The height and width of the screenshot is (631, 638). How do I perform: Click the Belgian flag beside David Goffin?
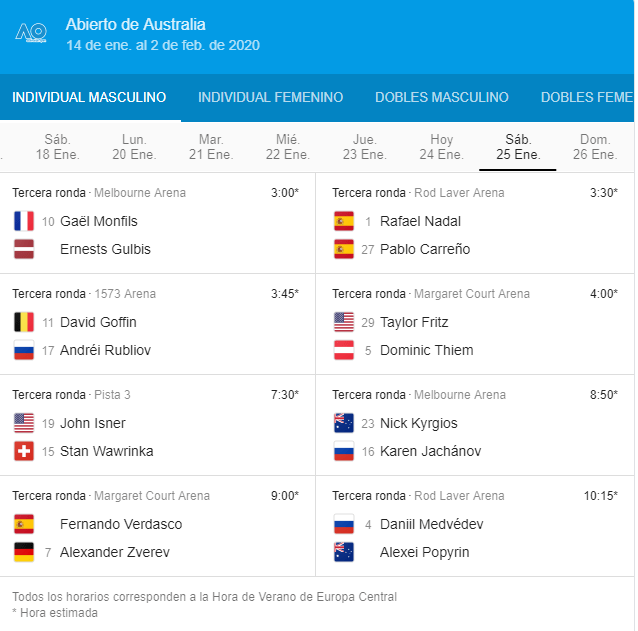[x=24, y=322]
